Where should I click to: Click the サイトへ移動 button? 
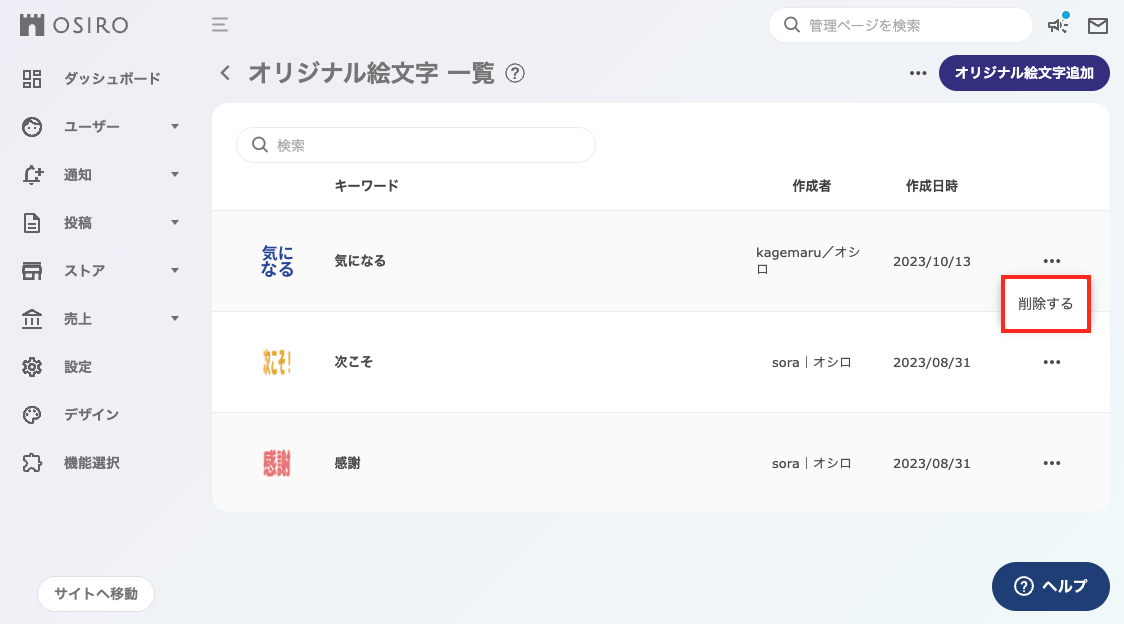pos(95,594)
